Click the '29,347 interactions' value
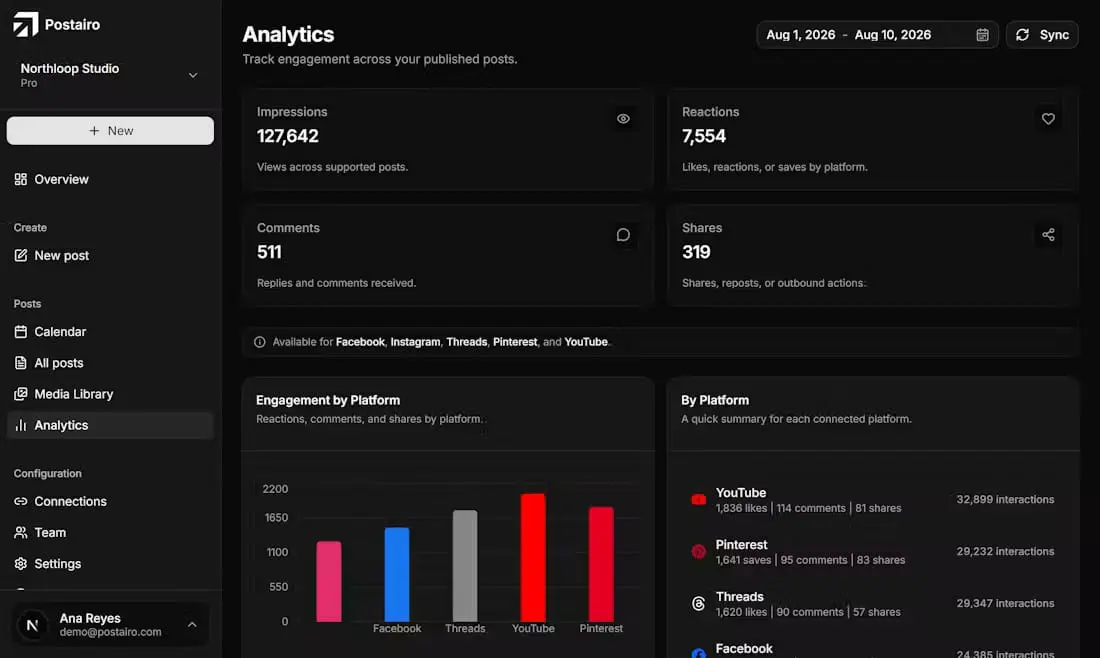1100x658 pixels. point(1005,603)
